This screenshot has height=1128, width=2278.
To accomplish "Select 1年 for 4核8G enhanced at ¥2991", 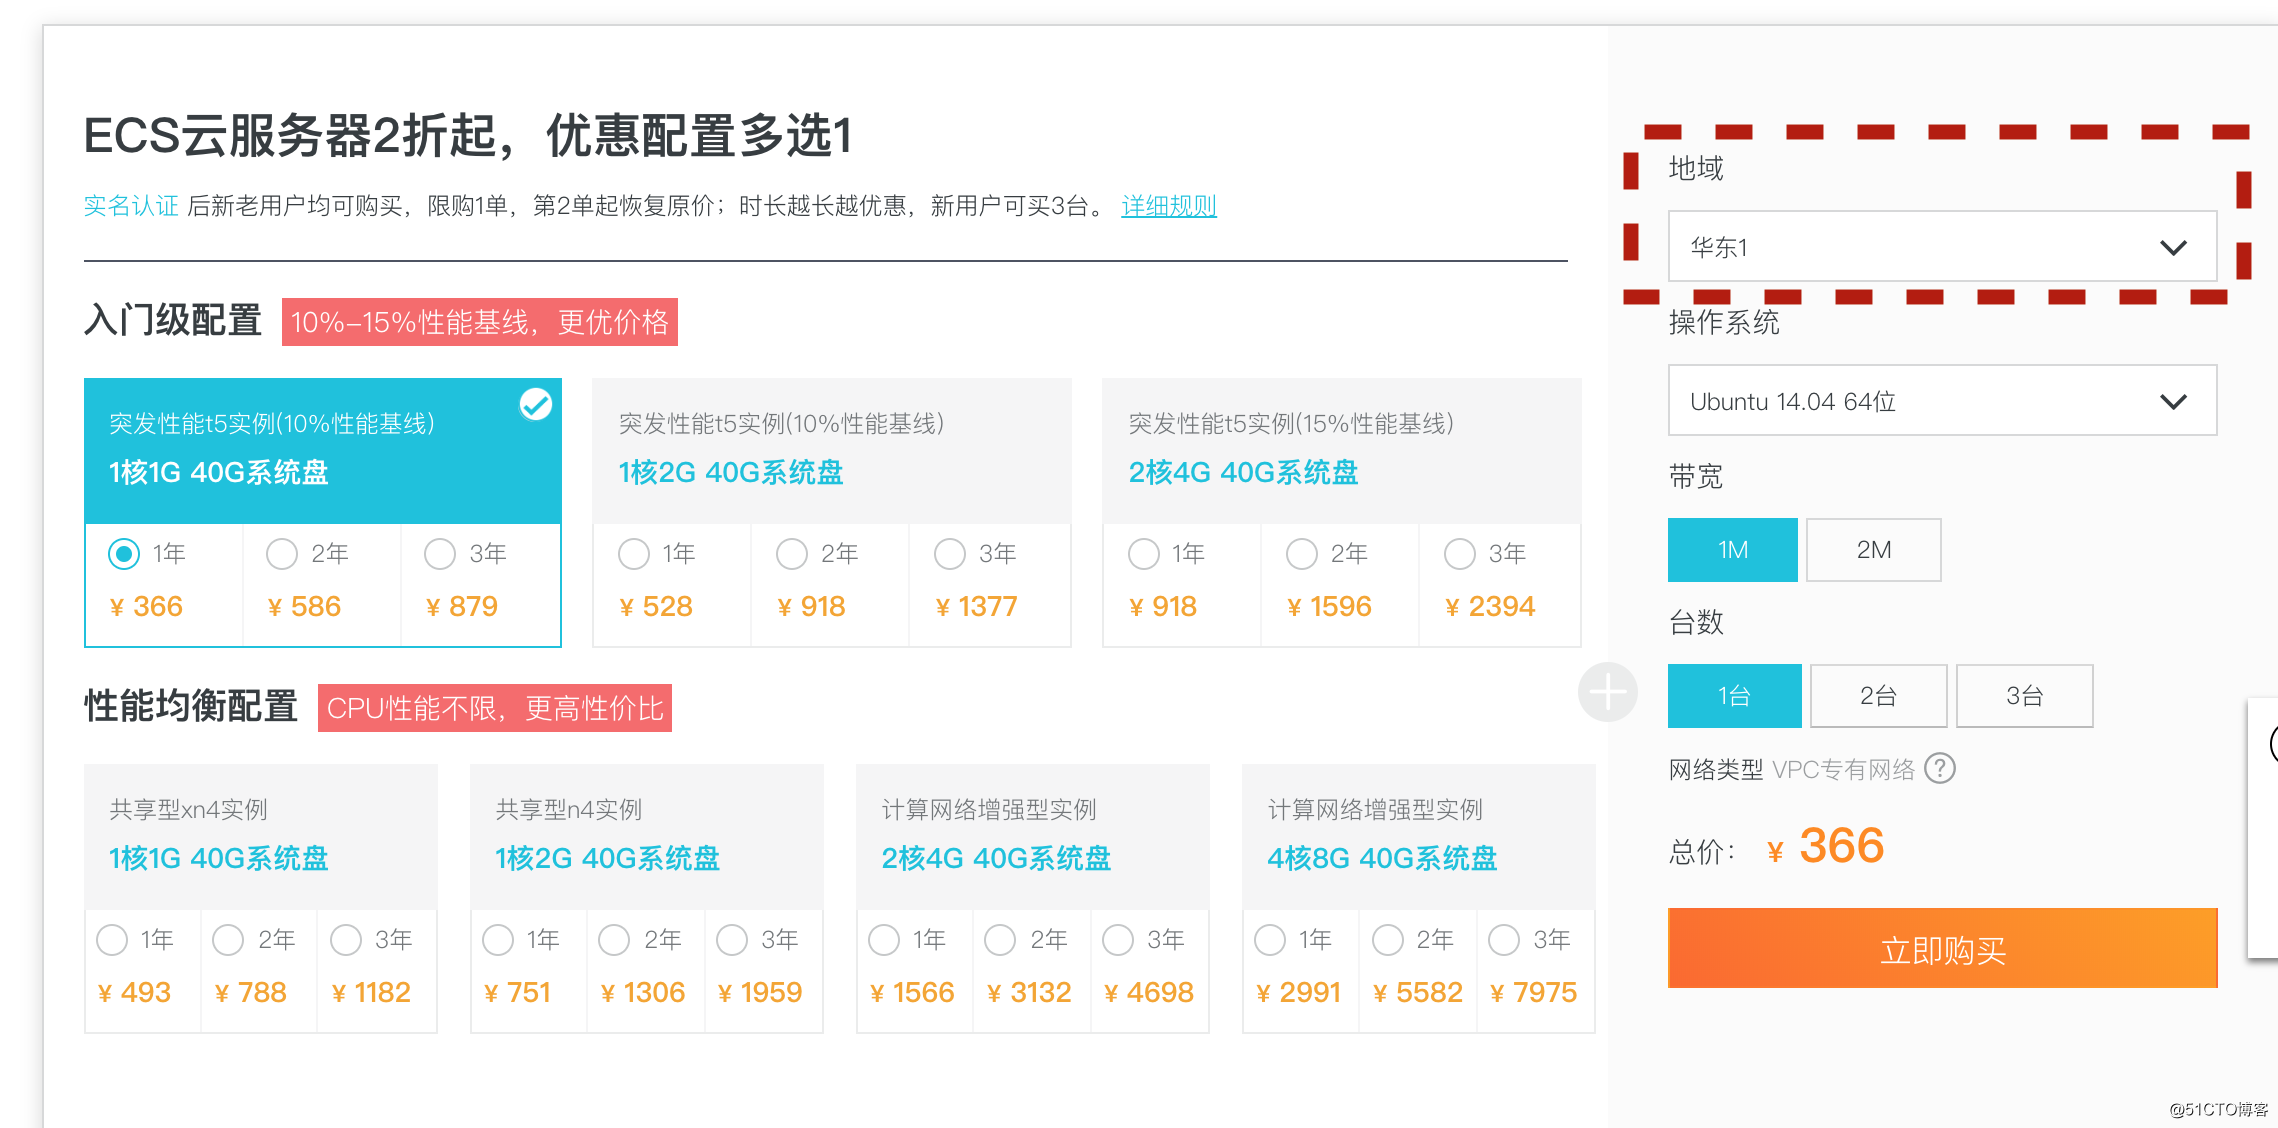I will point(1270,940).
